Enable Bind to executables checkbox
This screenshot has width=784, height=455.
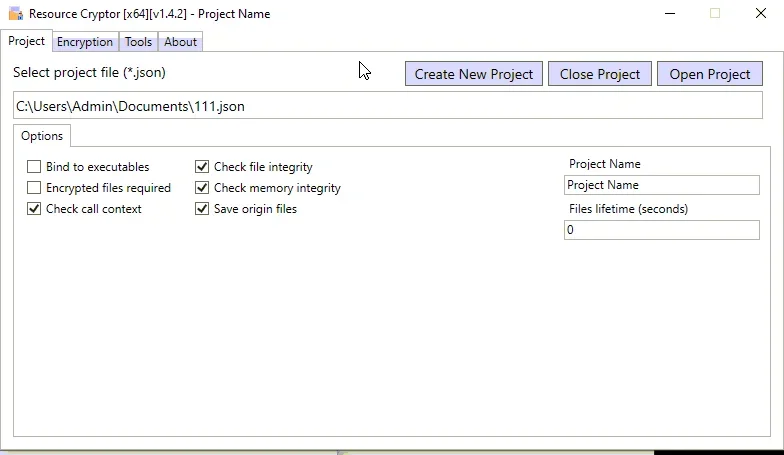pyautogui.click(x=34, y=166)
